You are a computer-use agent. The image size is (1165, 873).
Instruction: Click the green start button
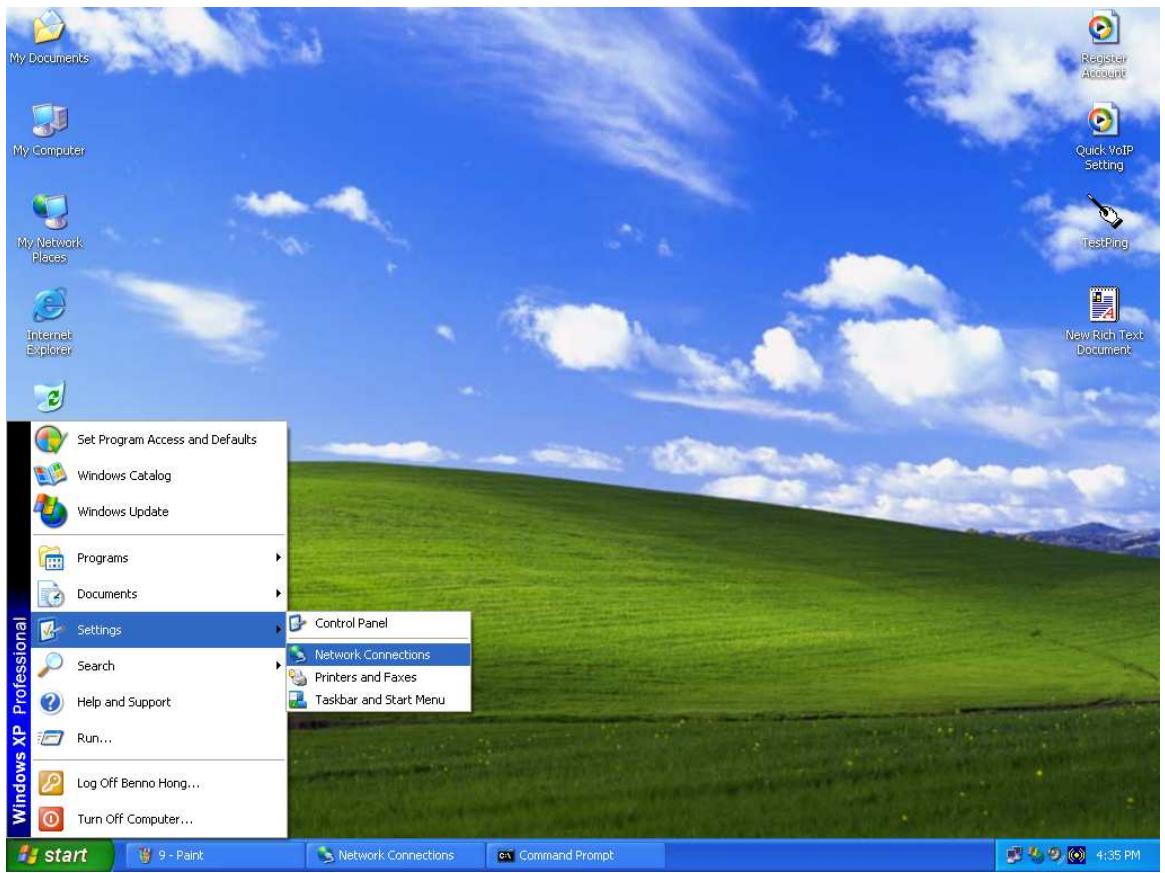(60, 855)
